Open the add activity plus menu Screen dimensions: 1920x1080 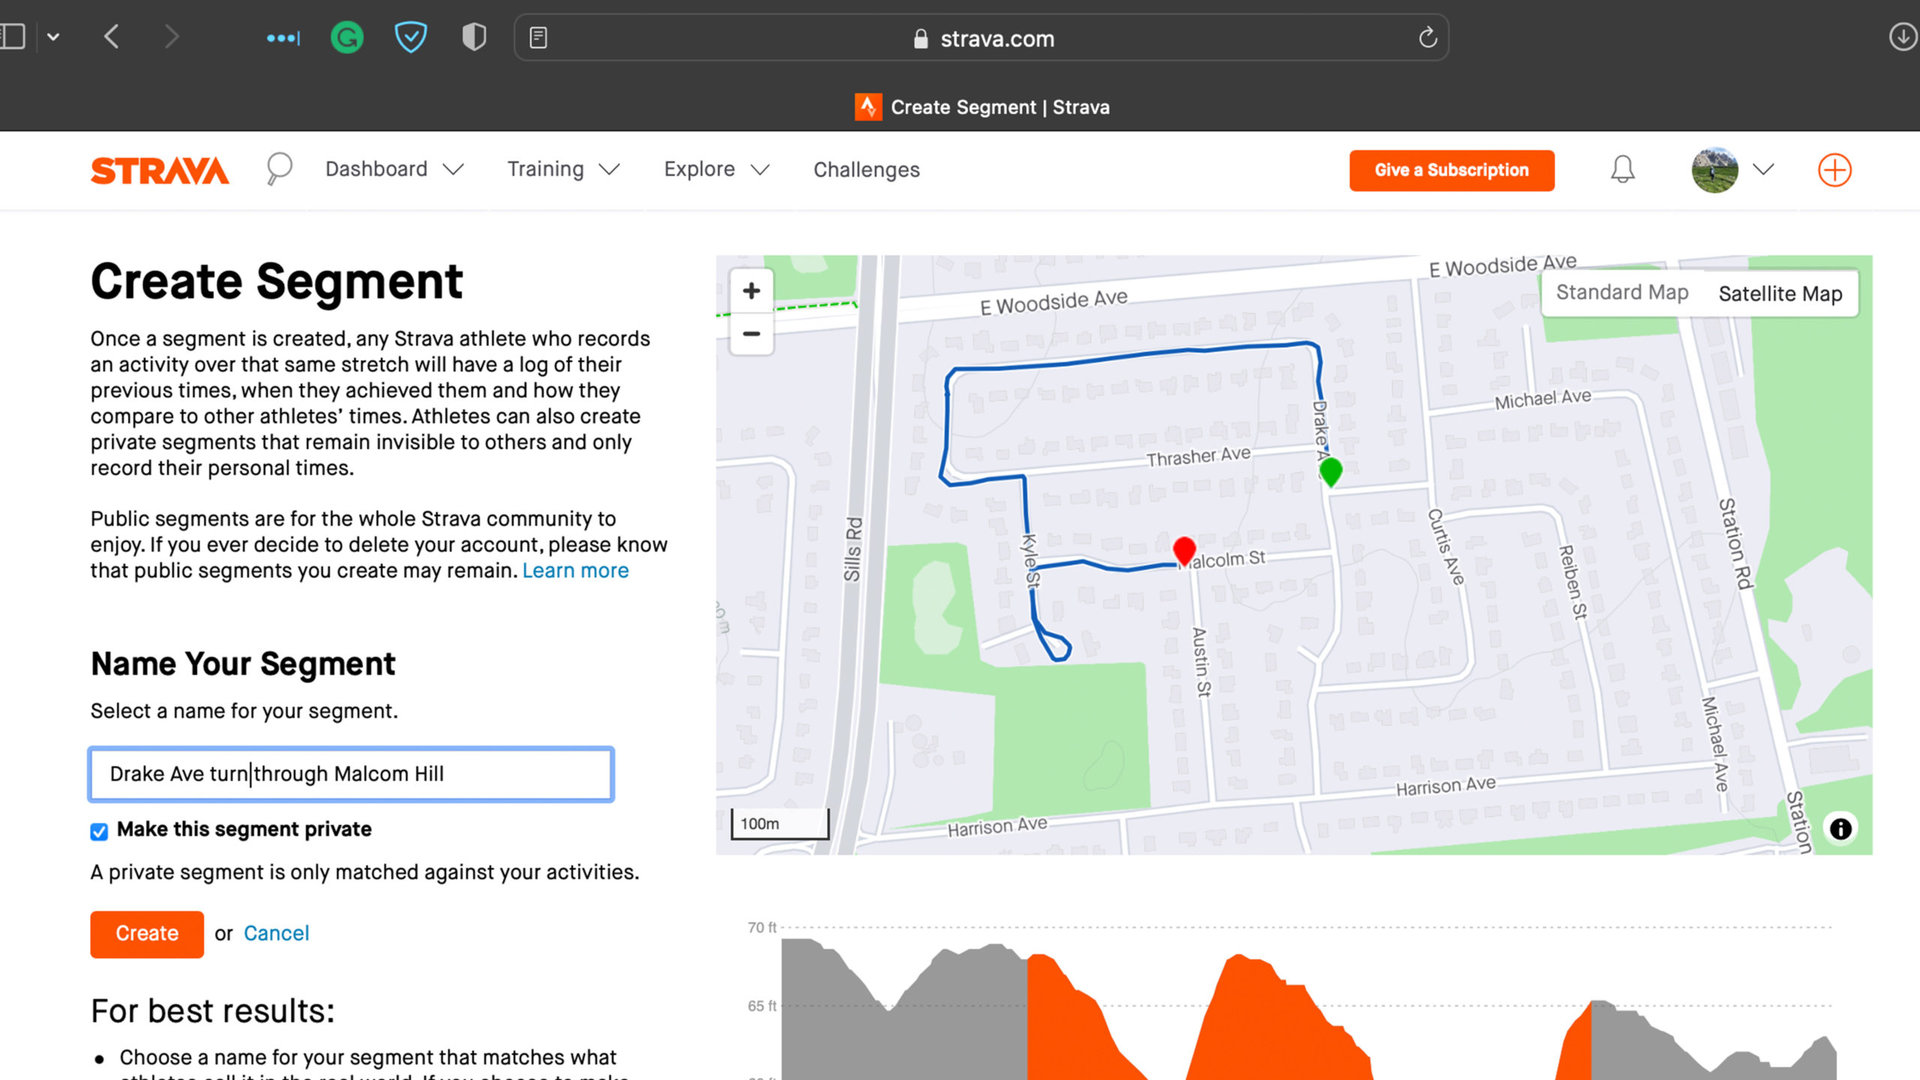1834,170
